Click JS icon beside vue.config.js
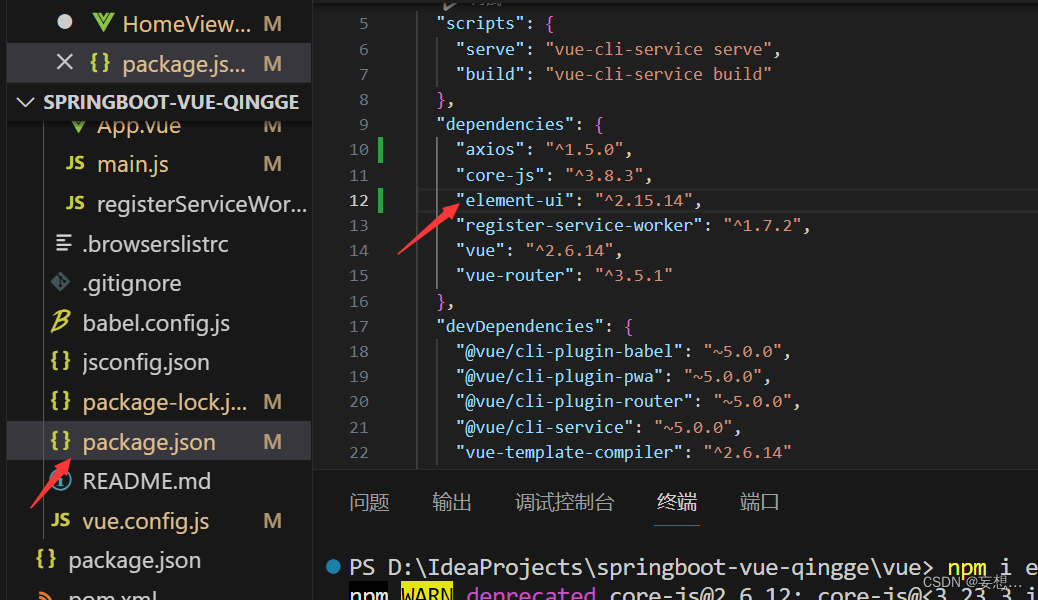1038x600 pixels. (61, 520)
